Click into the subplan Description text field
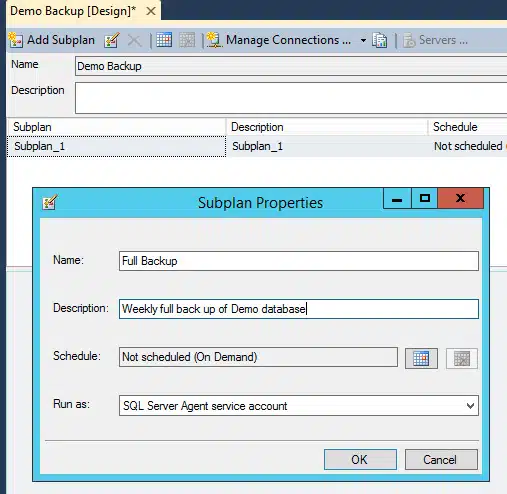The image size is (507, 494). (299, 309)
